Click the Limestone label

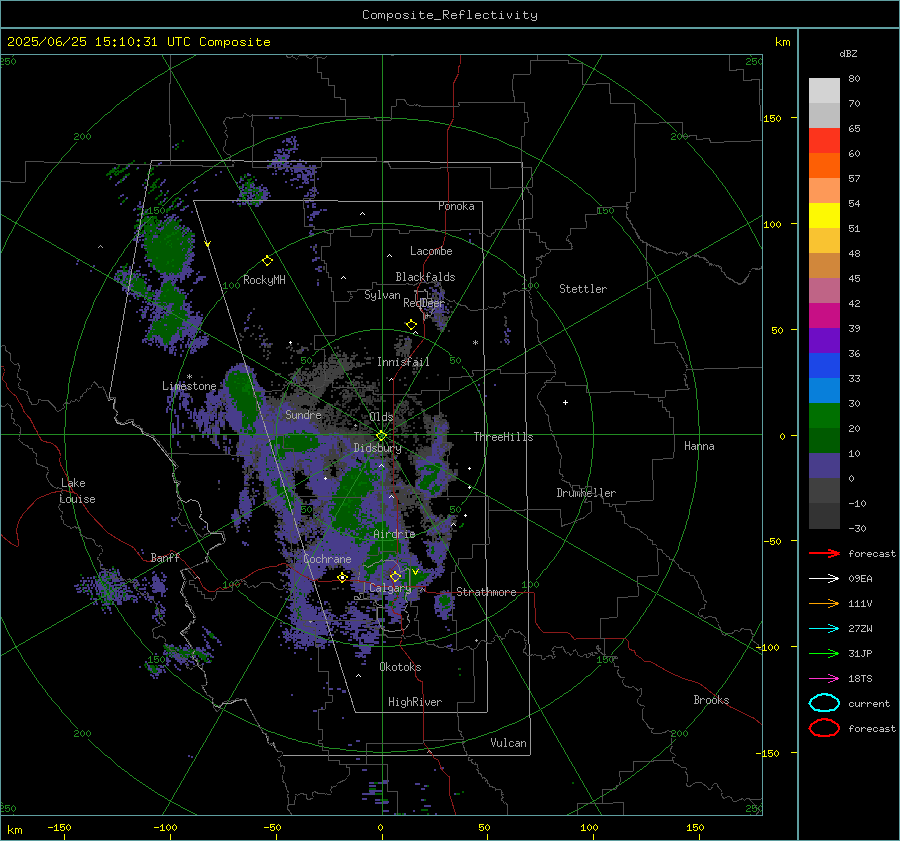click(x=189, y=386)
